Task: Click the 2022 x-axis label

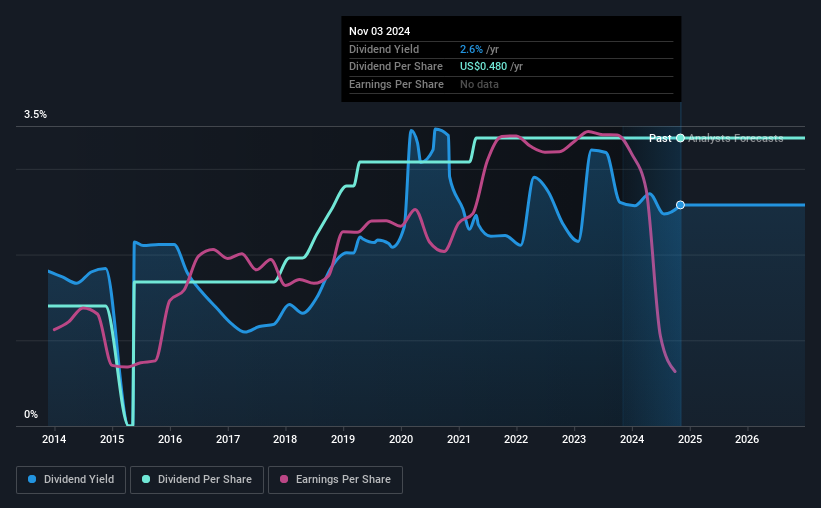Action: coord(516,439)
